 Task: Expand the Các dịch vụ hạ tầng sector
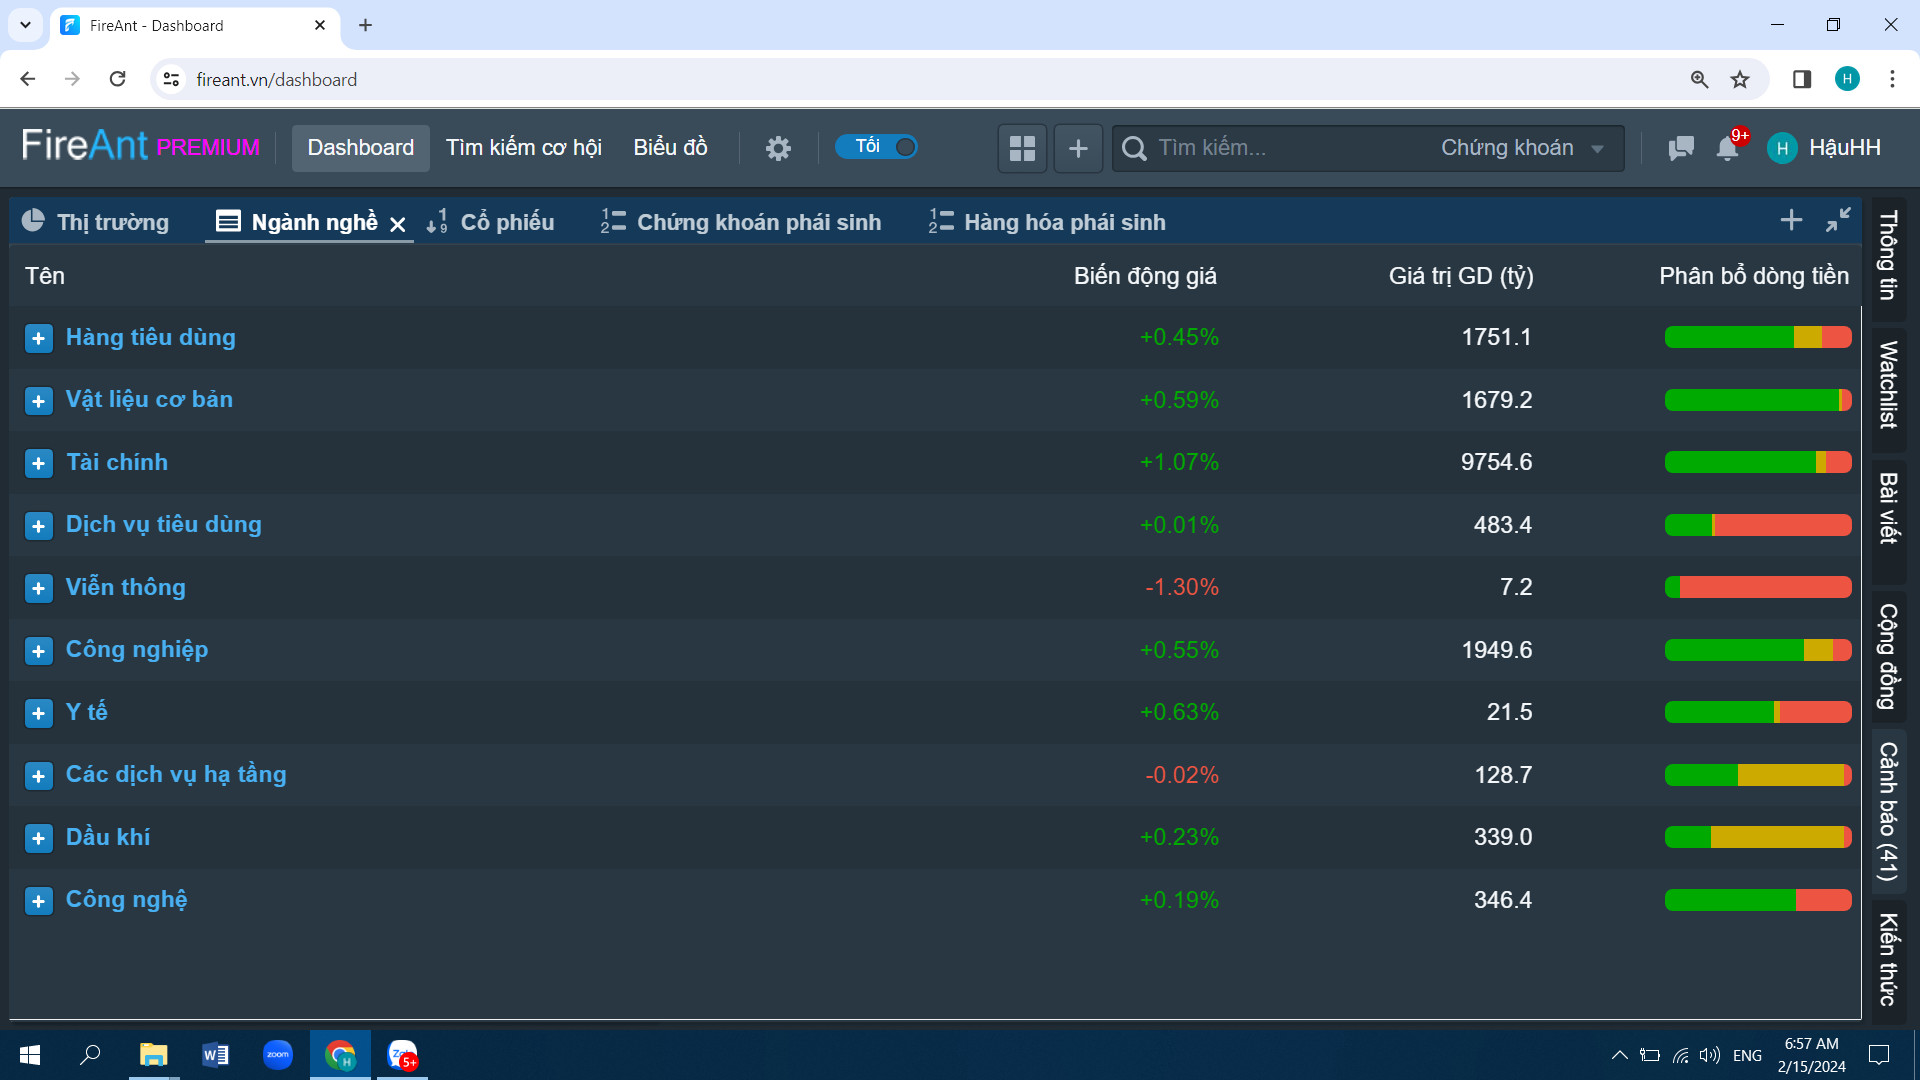[38, 776]
